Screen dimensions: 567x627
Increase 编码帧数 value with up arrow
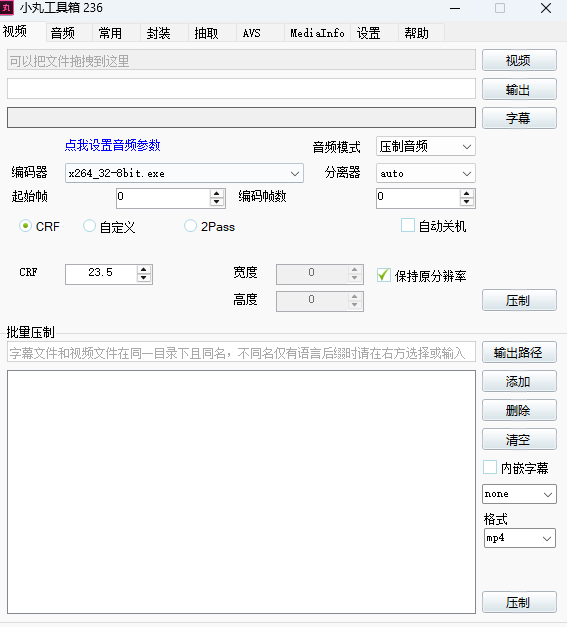point(466,194)
